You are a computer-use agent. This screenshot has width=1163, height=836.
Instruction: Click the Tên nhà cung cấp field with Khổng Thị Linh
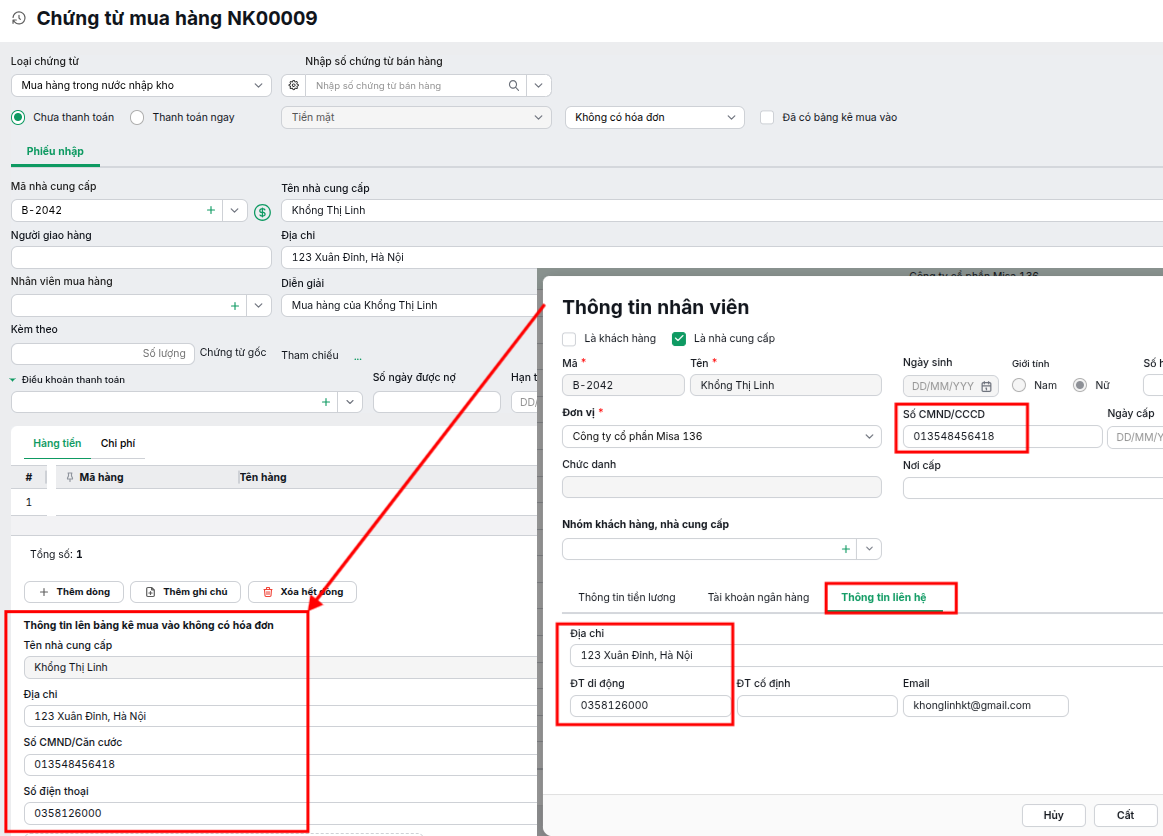coord(722,210)
